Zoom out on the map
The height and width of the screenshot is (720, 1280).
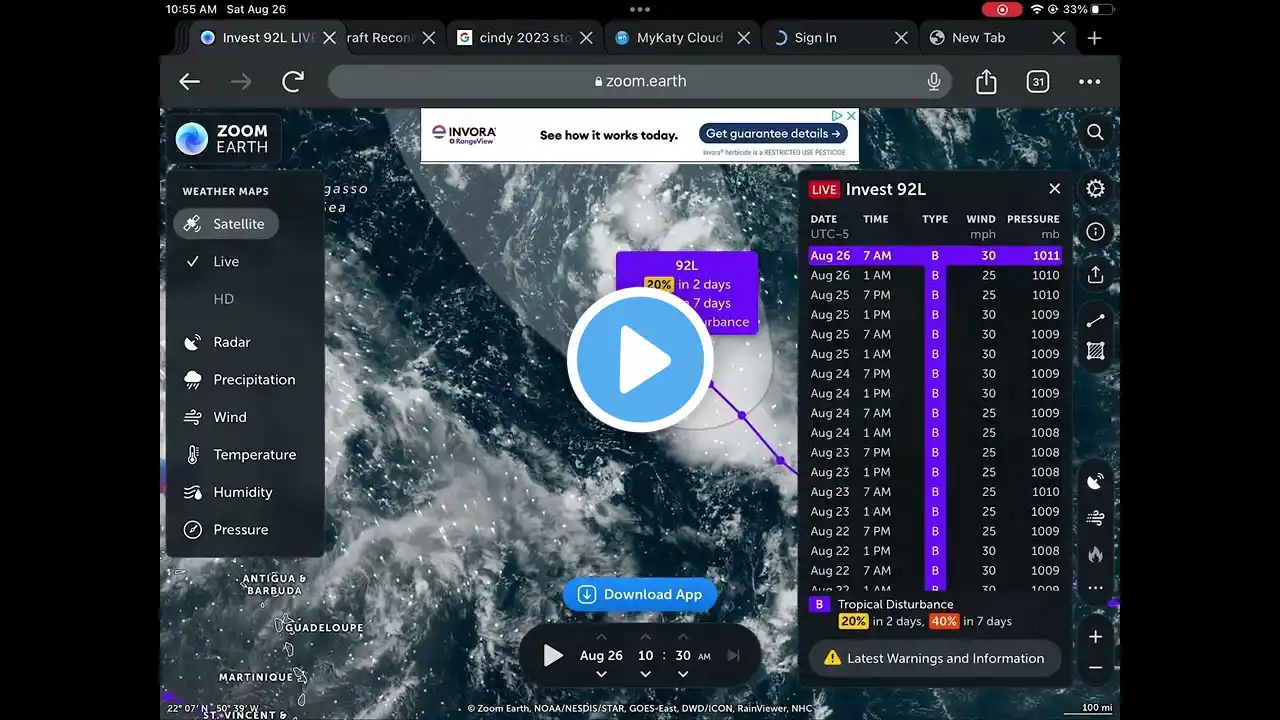pos(1095,668)
